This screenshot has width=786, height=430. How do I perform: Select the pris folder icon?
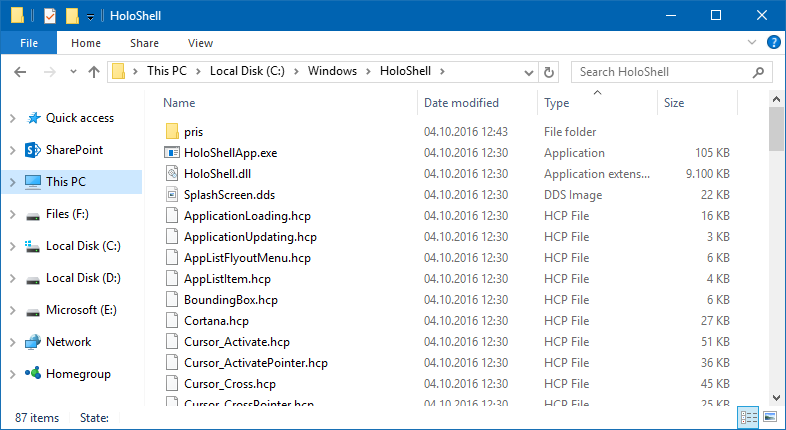[172, 132]
